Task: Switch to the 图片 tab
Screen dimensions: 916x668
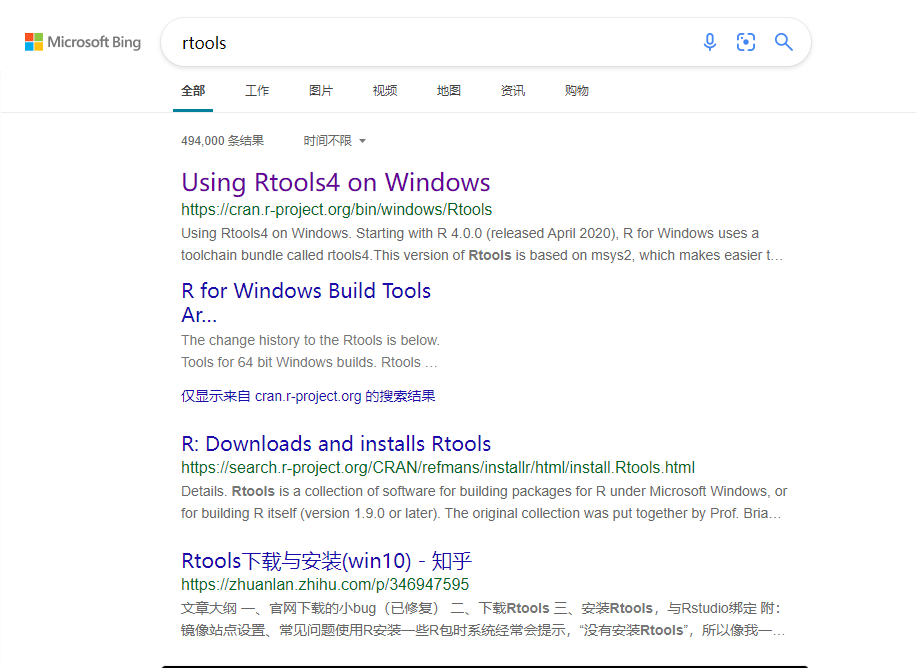Action: tap(321, 91)
